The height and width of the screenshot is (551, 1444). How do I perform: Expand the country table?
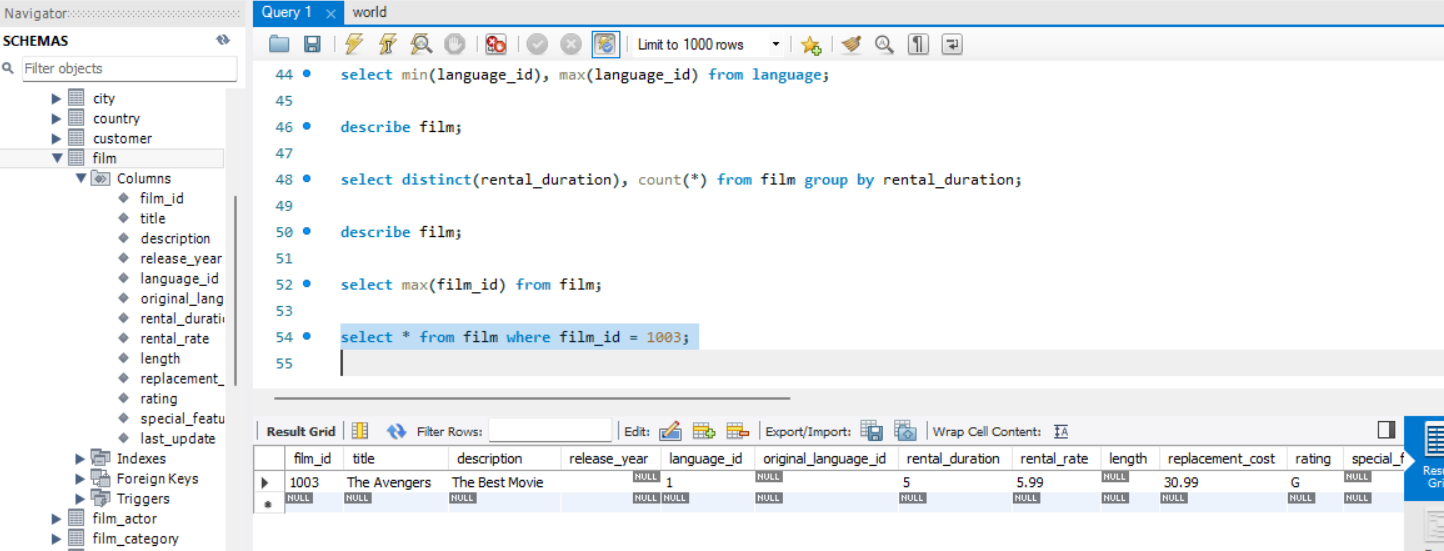(57, 118)
